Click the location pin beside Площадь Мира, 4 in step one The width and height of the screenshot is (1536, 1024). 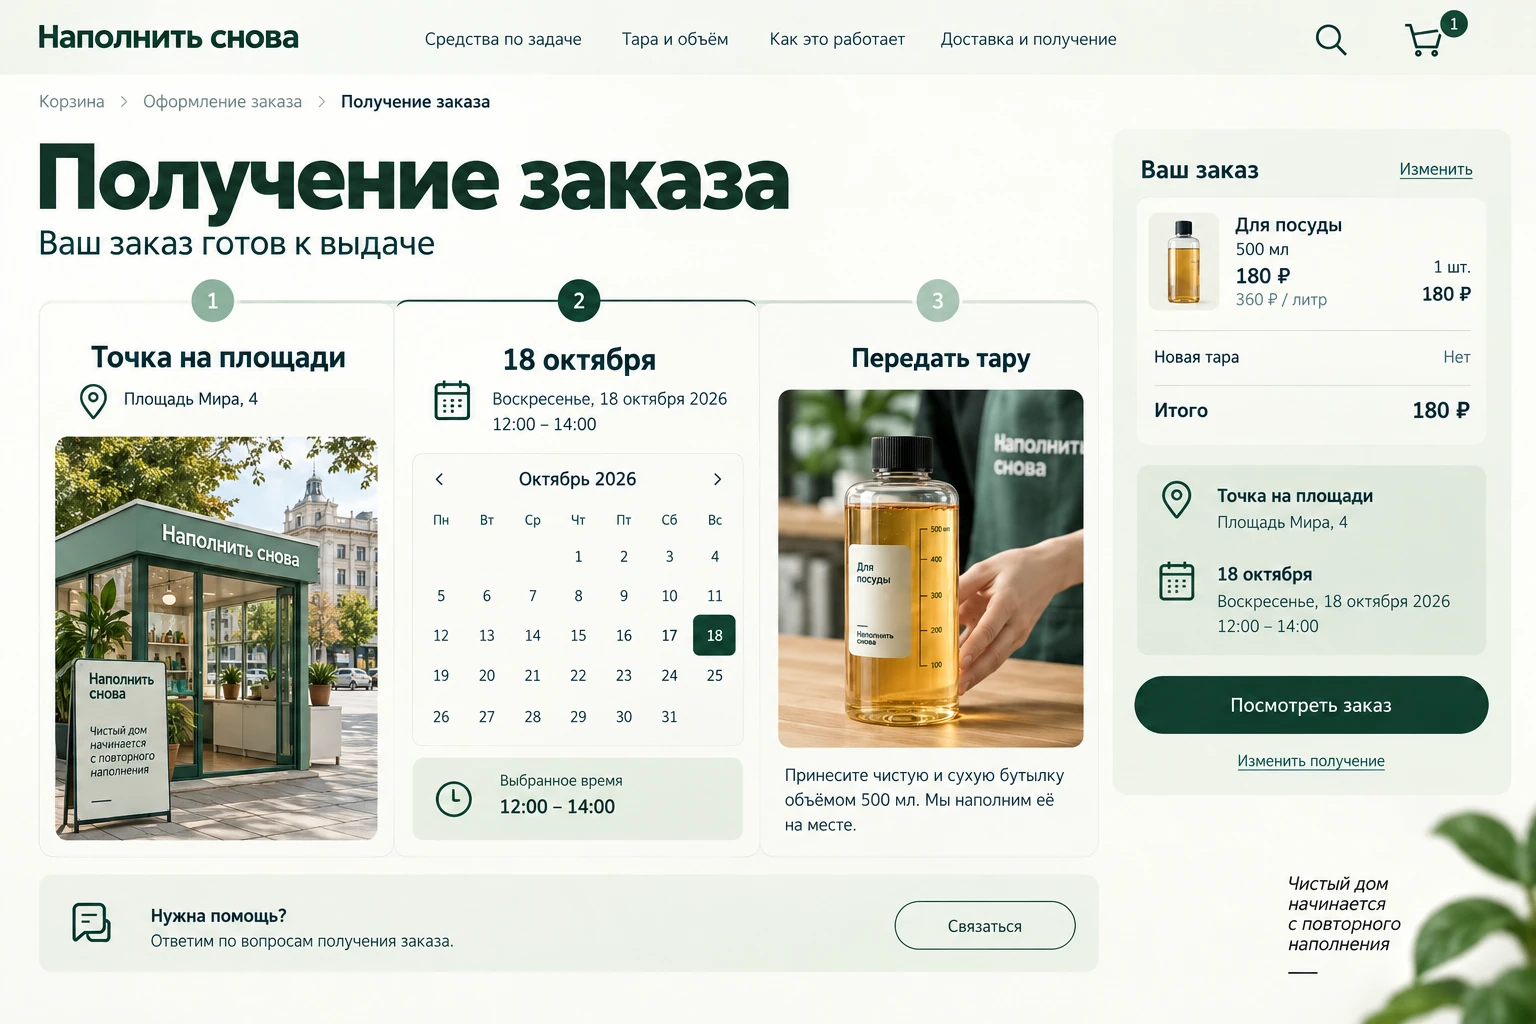(93, 401)
